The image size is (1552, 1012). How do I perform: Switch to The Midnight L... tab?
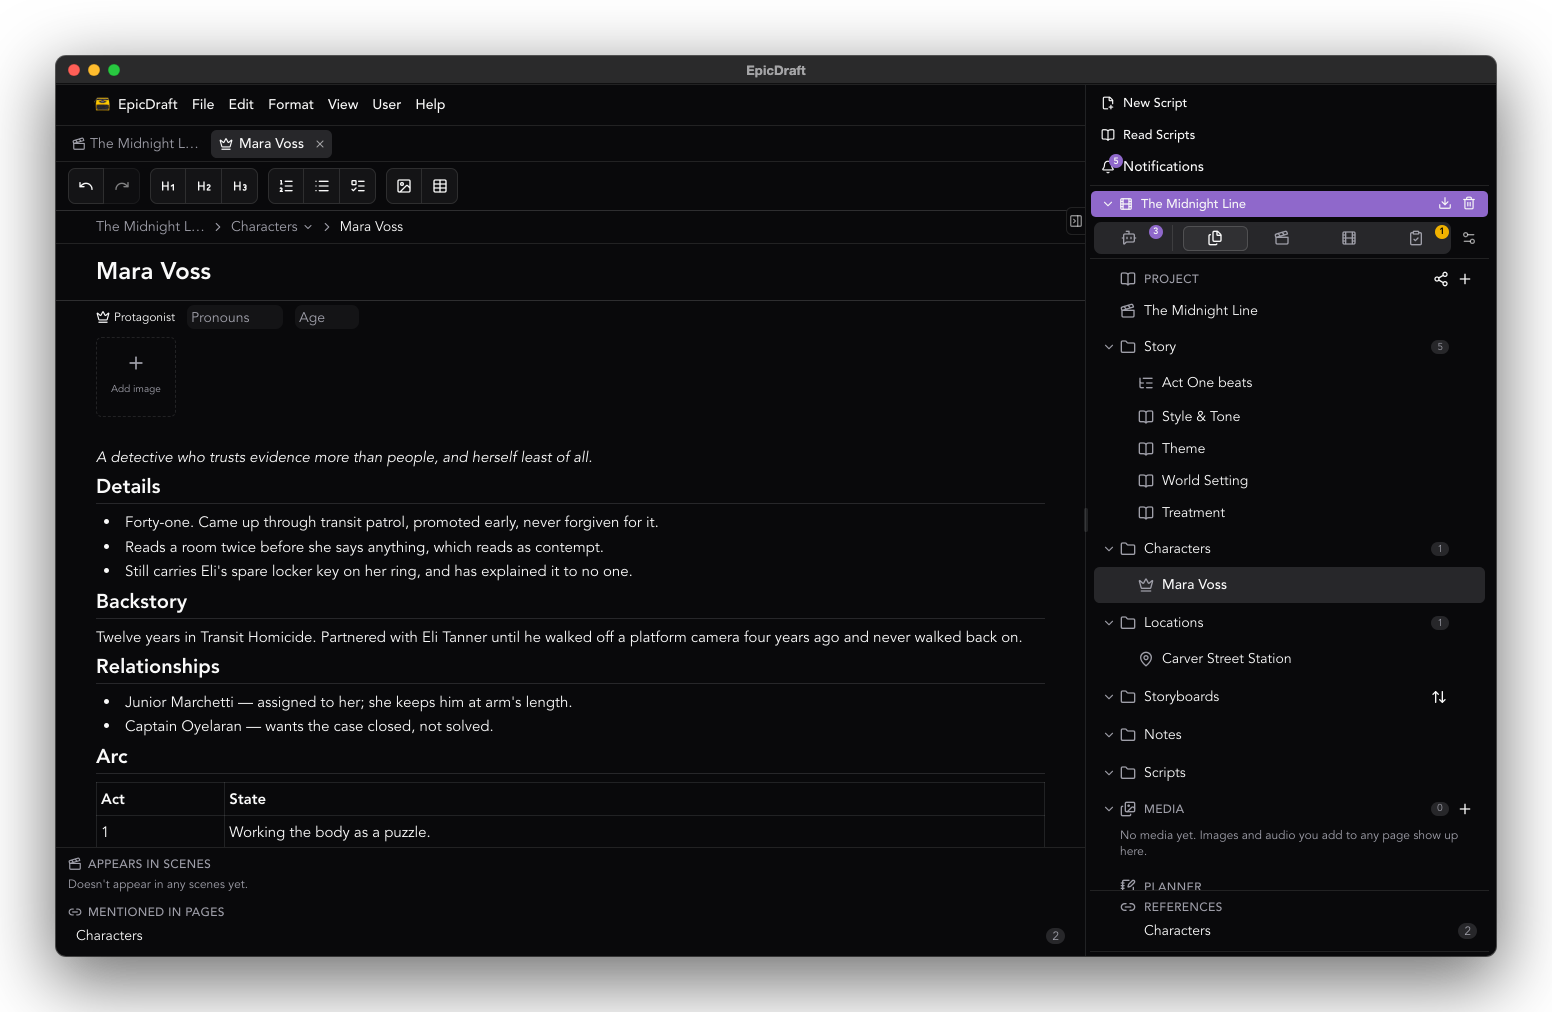click(x=136, y=144)
